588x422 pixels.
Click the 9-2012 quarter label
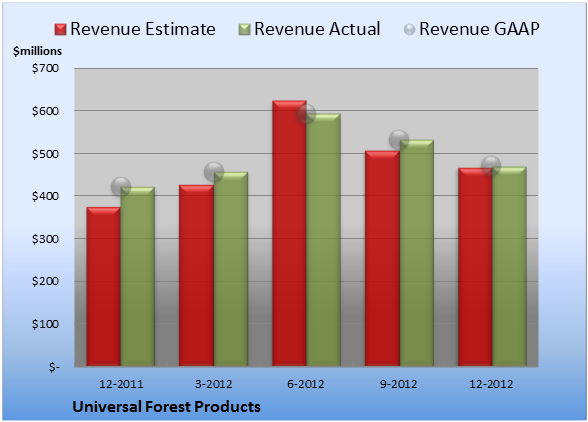[399, 384]
